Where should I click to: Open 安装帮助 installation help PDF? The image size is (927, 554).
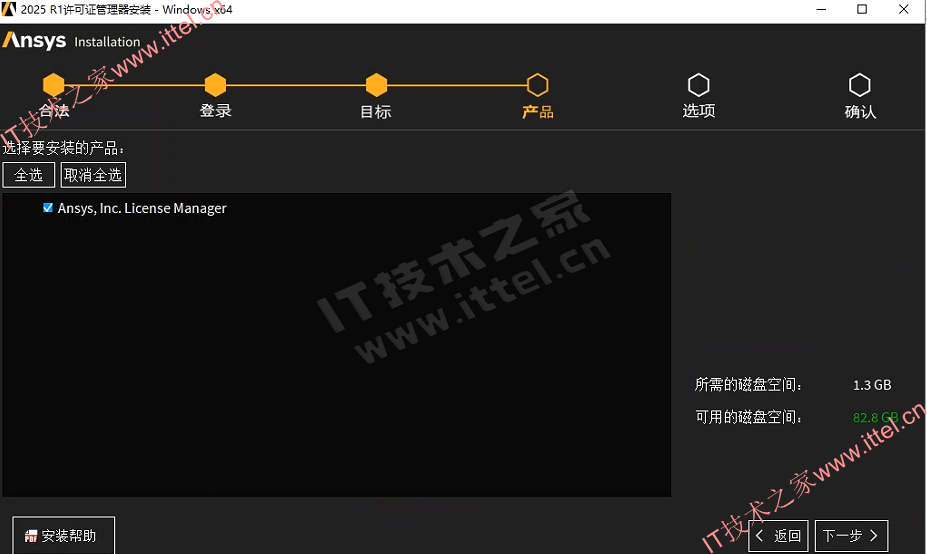pyautogui.click(x=63, y=535)
